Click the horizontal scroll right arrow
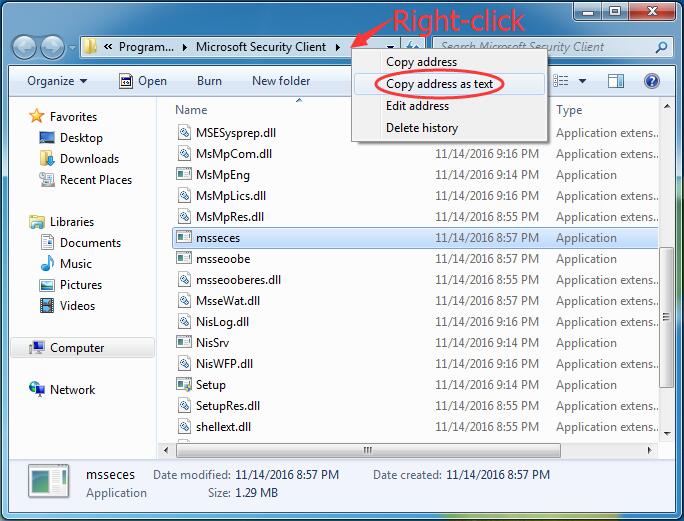The height and width of the screenshot is (521, 684). coord(649,450)
